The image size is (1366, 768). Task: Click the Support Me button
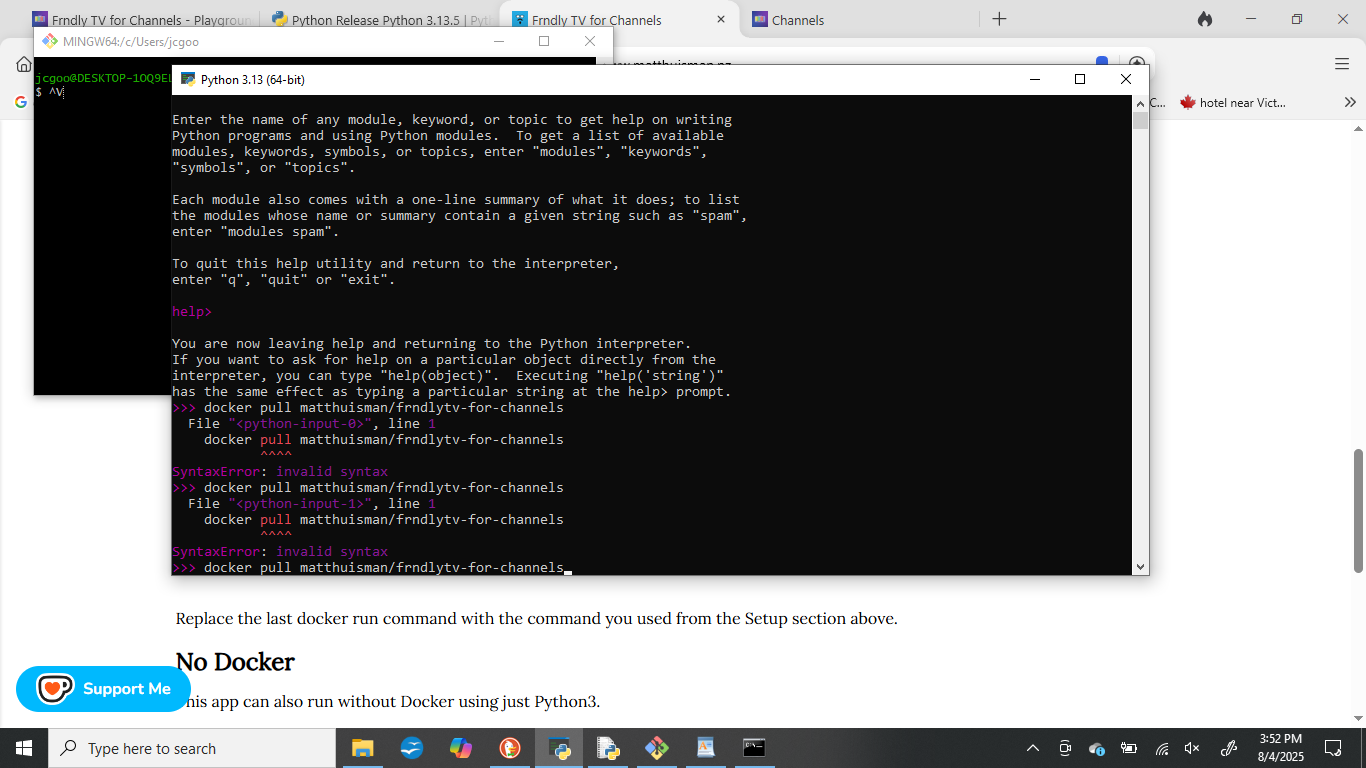pyautogui.click(x=104, y=689)
